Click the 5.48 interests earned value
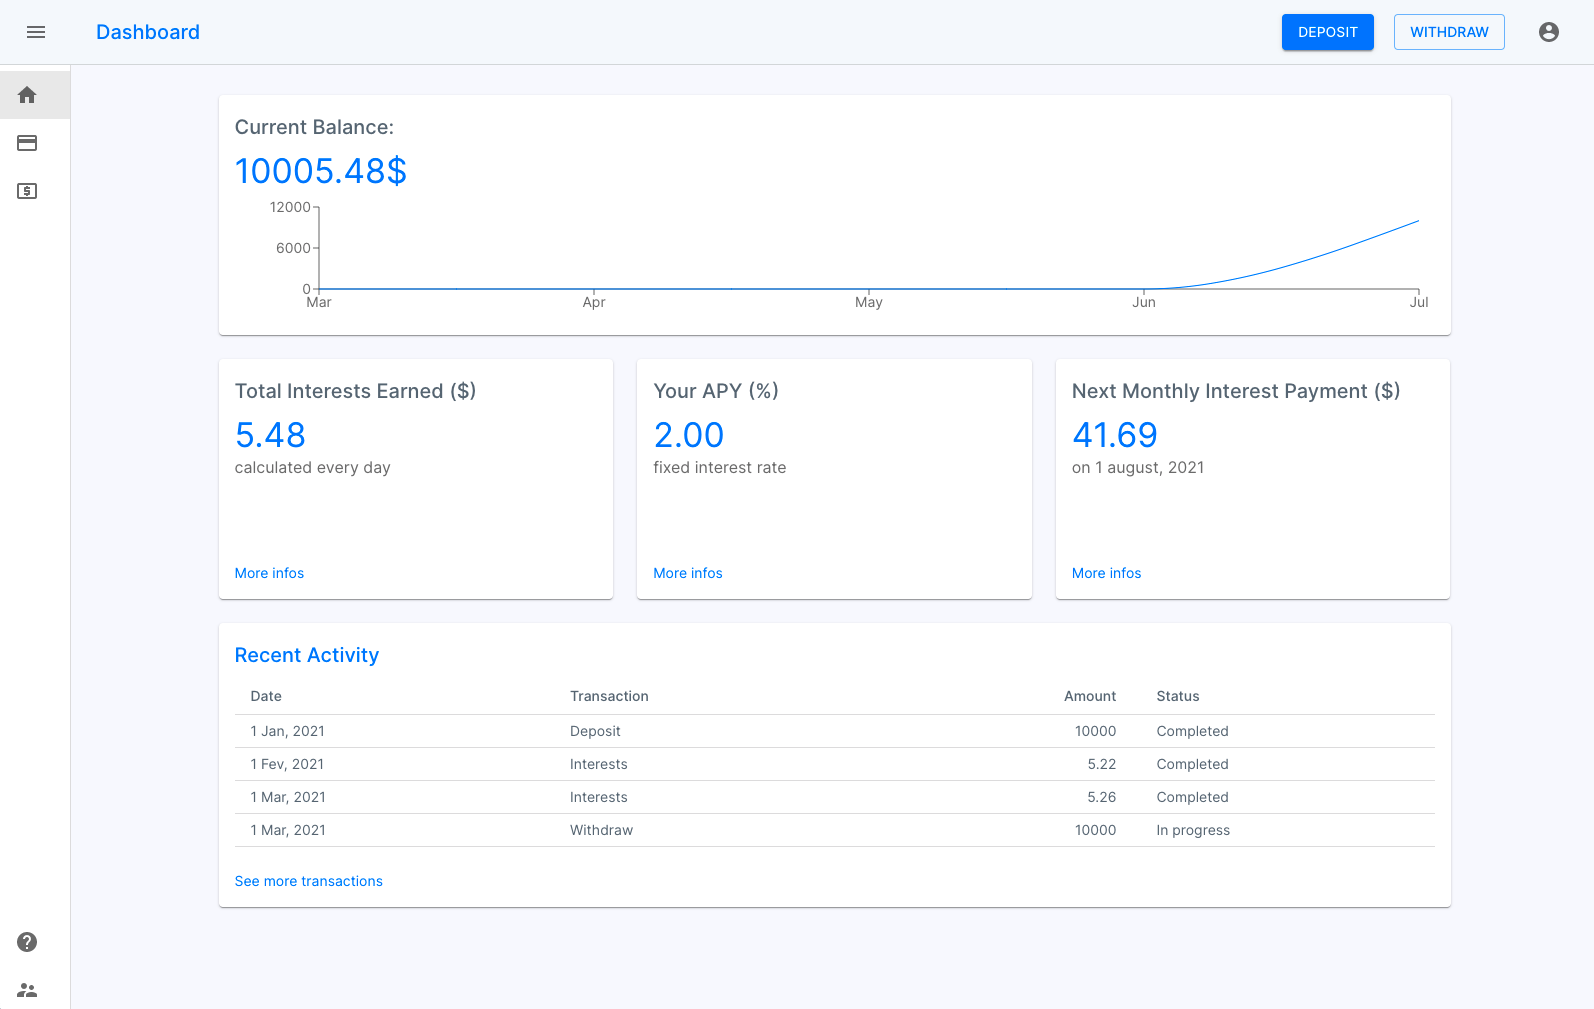 click(x=270, y=435)
